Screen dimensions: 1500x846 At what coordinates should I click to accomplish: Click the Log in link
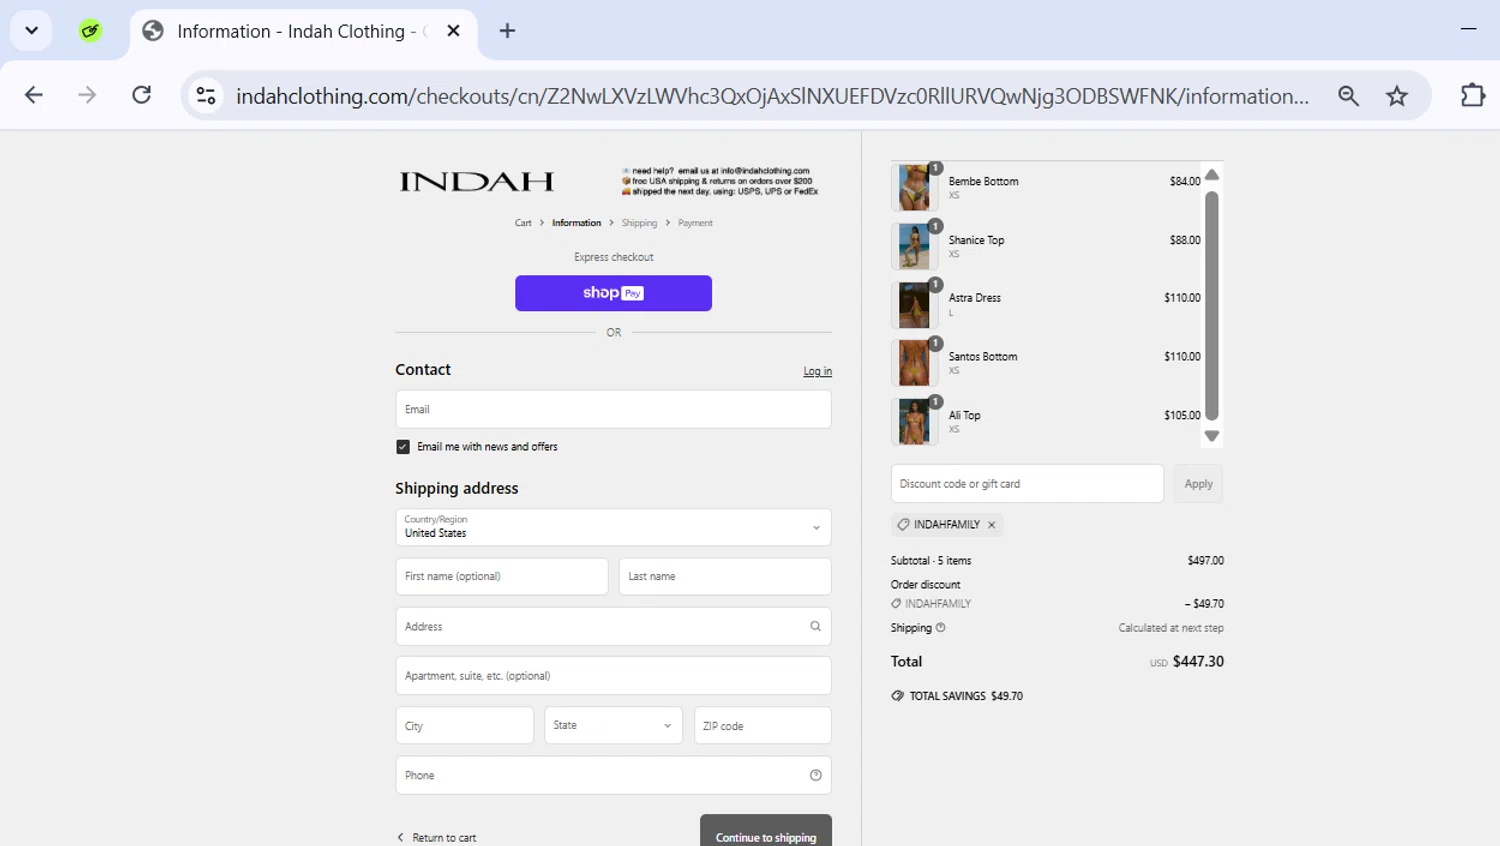(817, 371)
